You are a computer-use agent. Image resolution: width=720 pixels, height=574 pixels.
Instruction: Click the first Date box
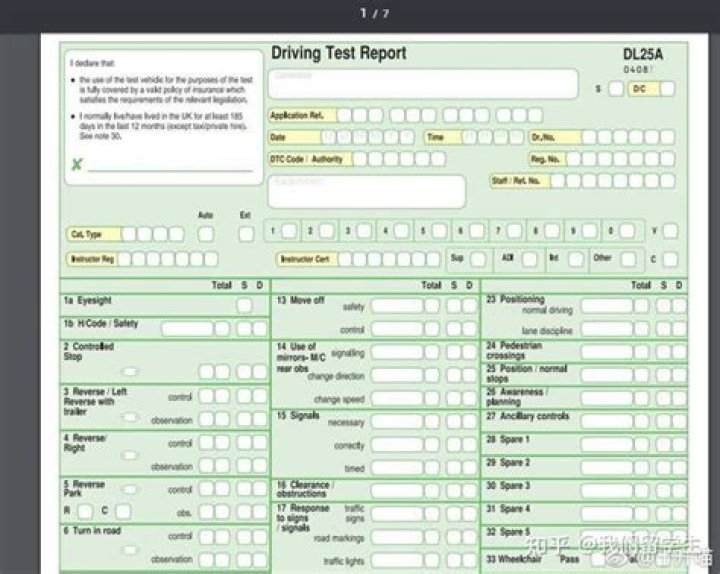tap(329, 137)
